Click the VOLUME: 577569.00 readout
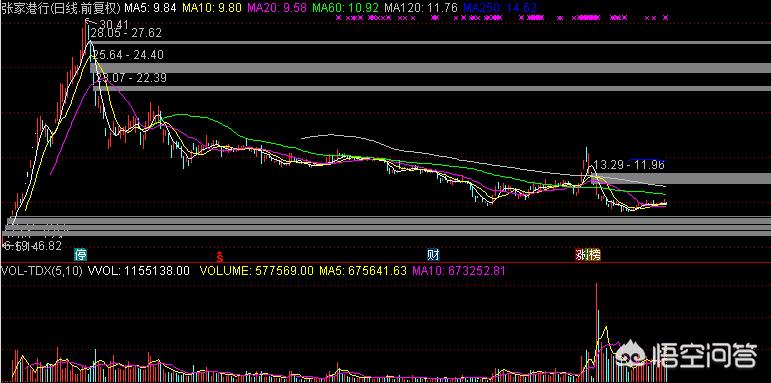 coord(256,270)
